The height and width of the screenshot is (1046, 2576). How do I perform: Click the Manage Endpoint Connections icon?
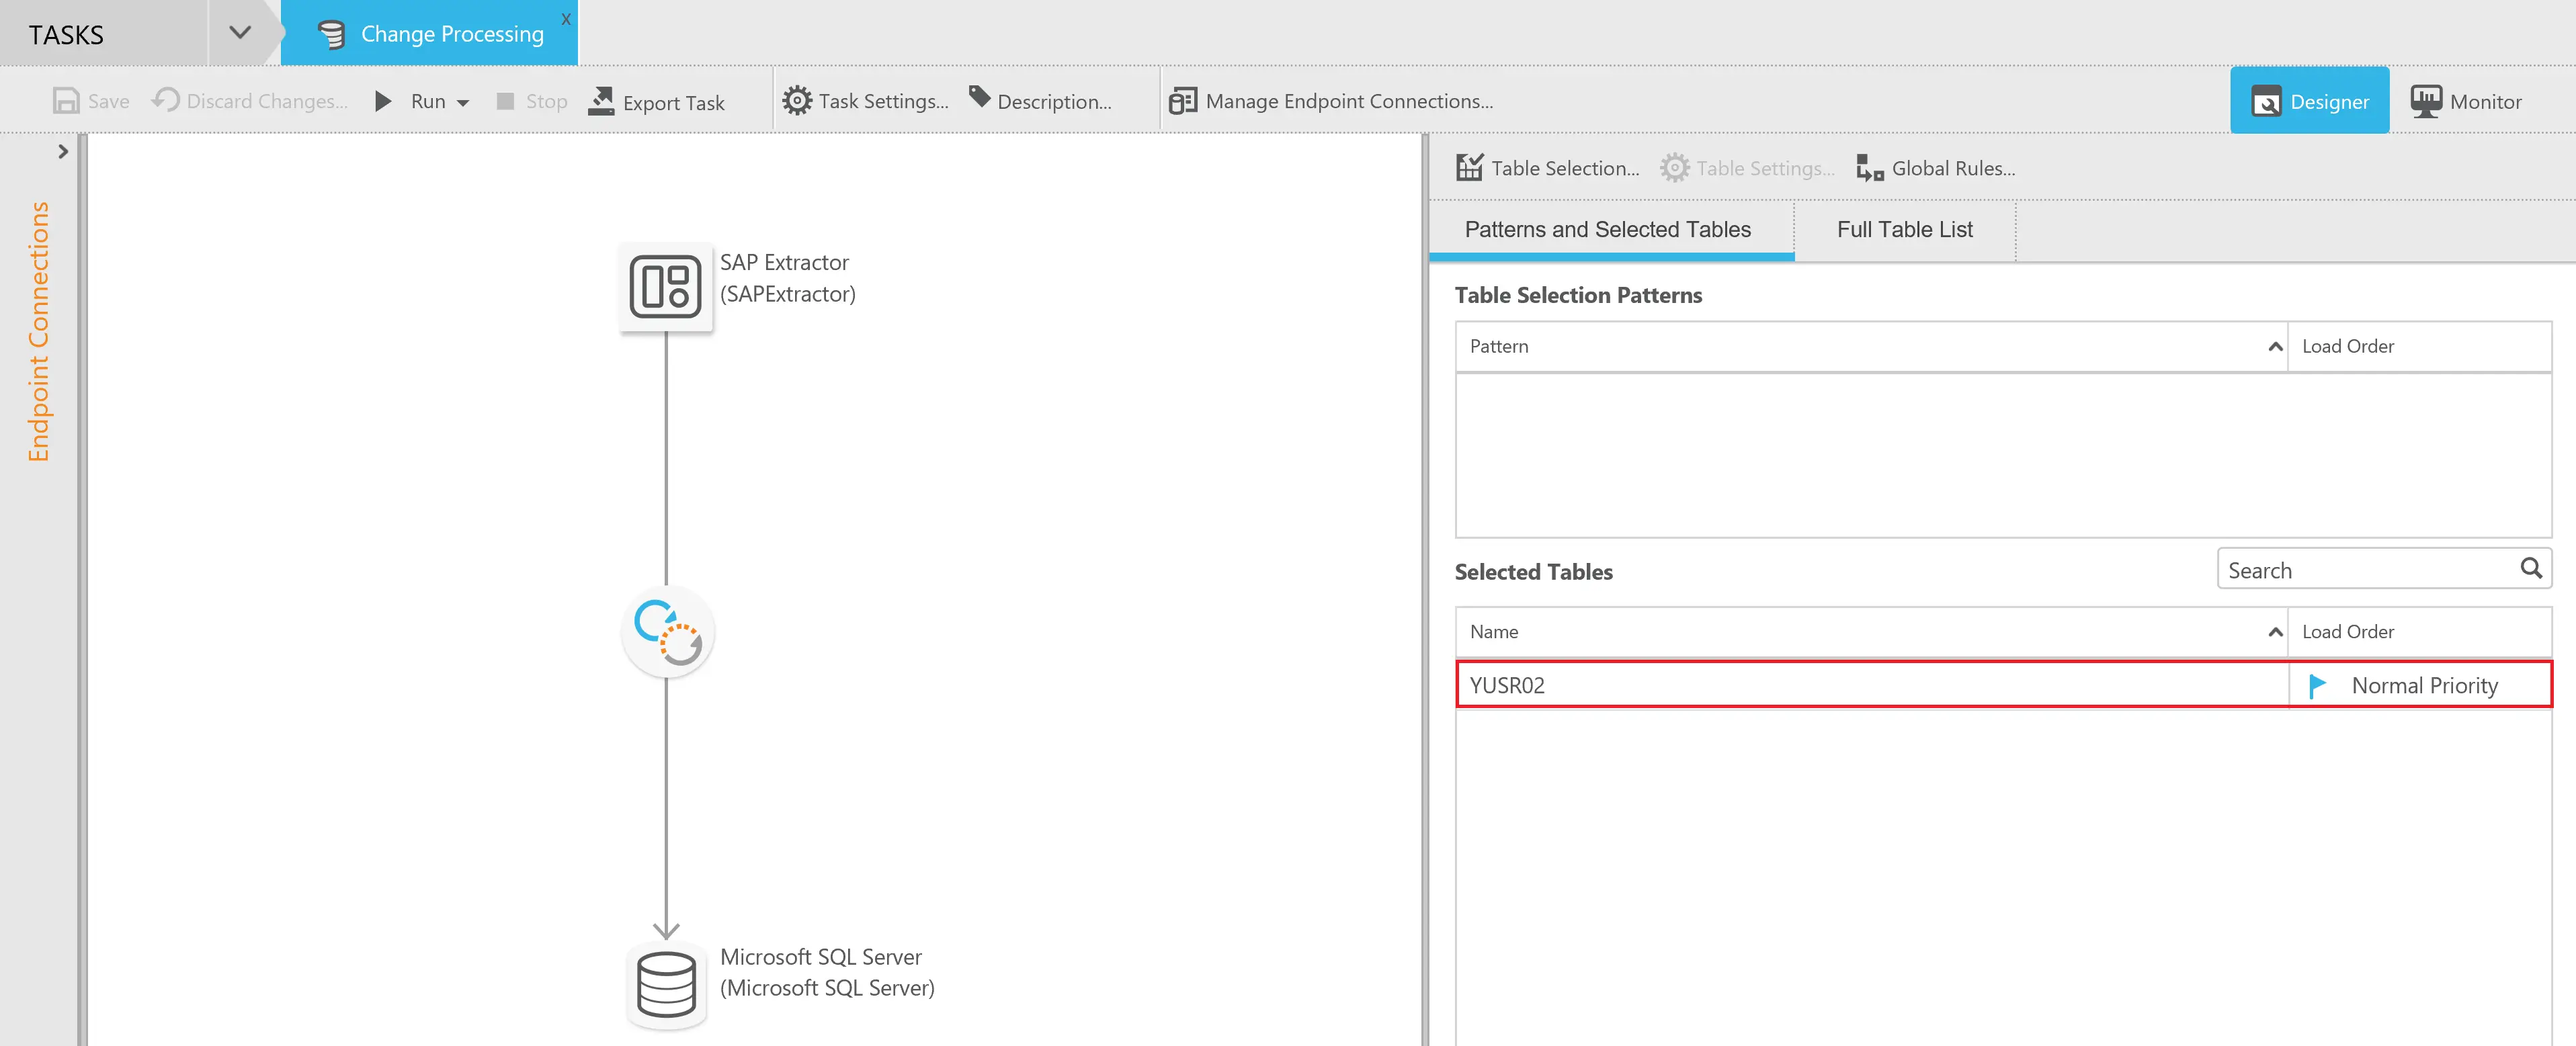pyautogui.click(x=1183, y=101)
